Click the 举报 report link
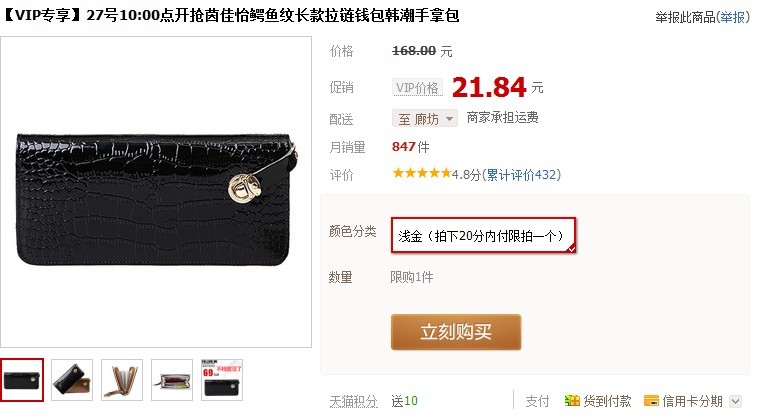This screenshot has width=762, height=420. [x=732, y=18]
